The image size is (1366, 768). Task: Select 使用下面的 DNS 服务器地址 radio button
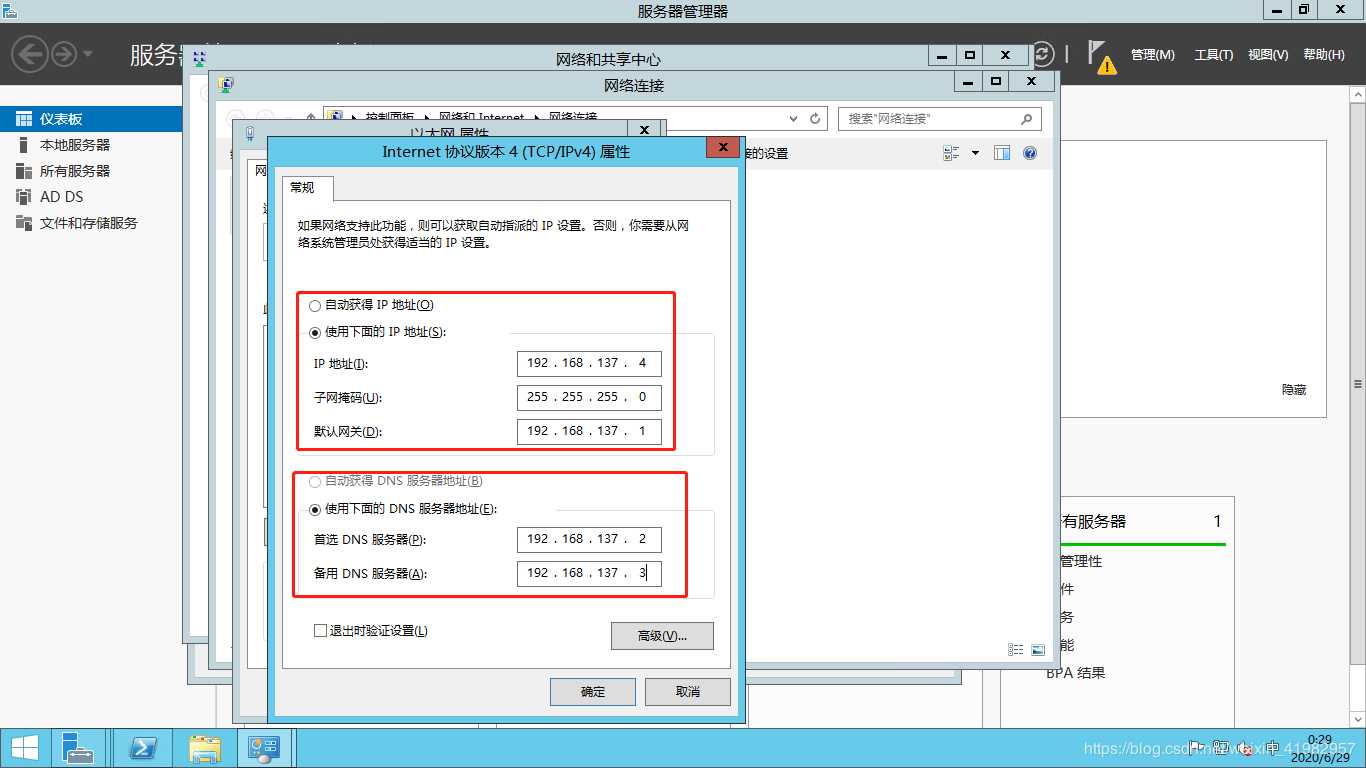coord(316,509)
